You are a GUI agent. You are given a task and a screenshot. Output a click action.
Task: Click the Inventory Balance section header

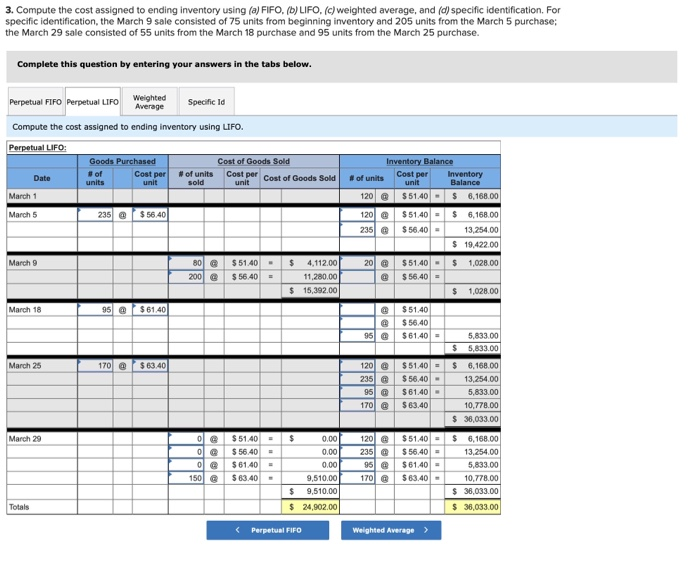pos(420,161)
